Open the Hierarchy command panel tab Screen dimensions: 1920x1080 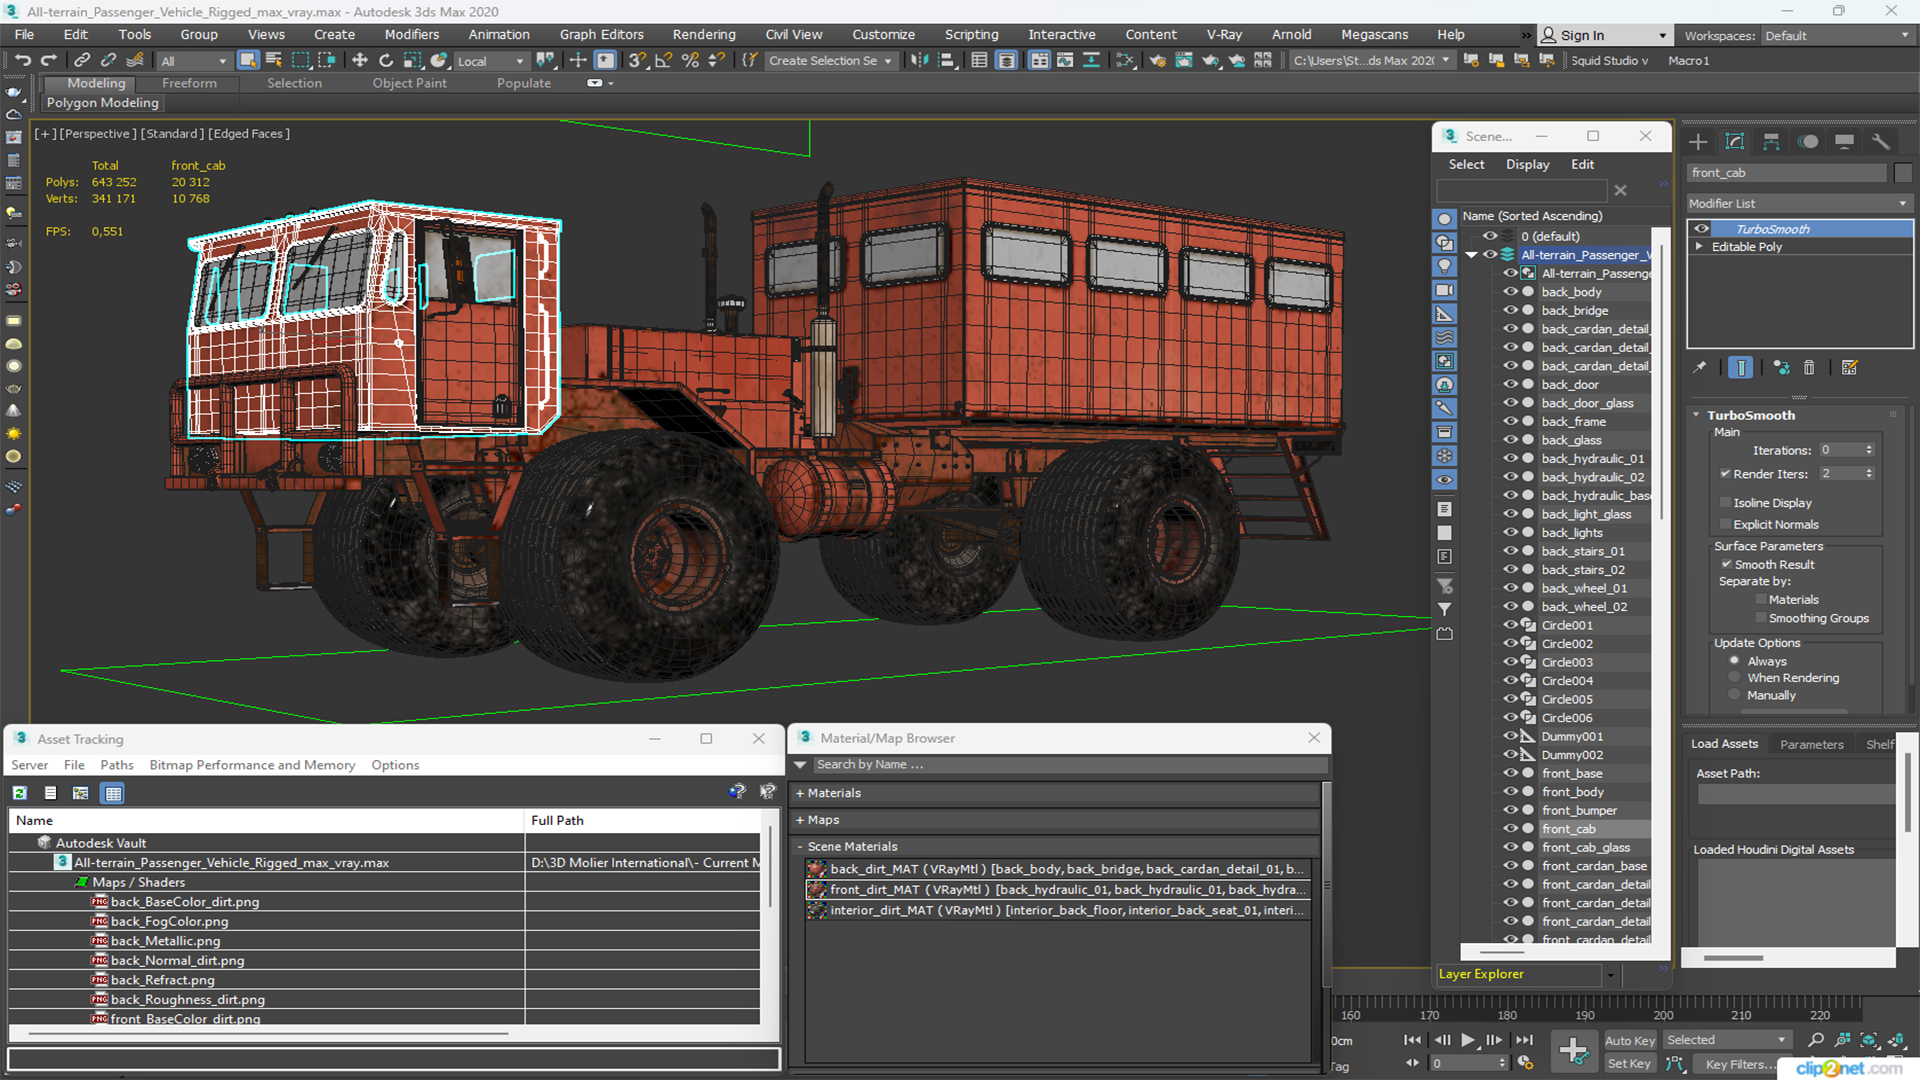coord(1771,141)
